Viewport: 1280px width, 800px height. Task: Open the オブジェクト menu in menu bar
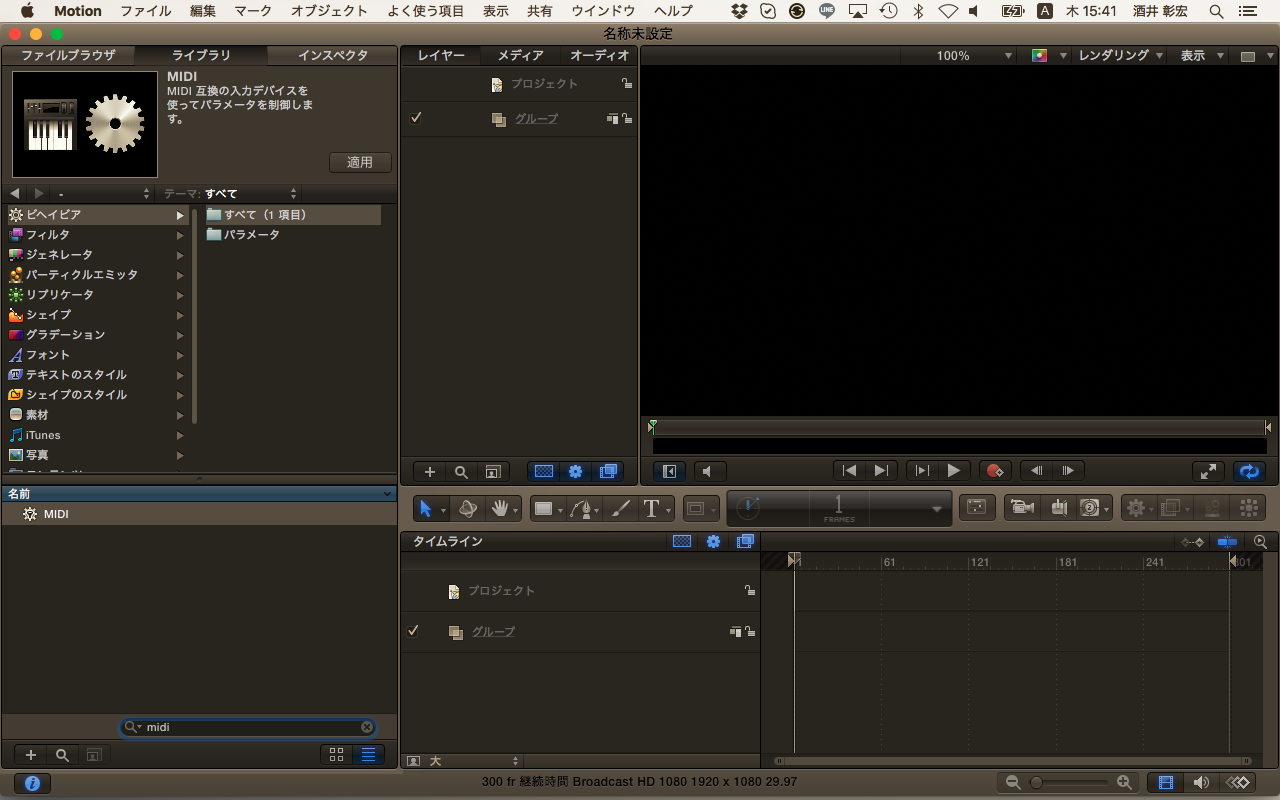coord(329,11)
